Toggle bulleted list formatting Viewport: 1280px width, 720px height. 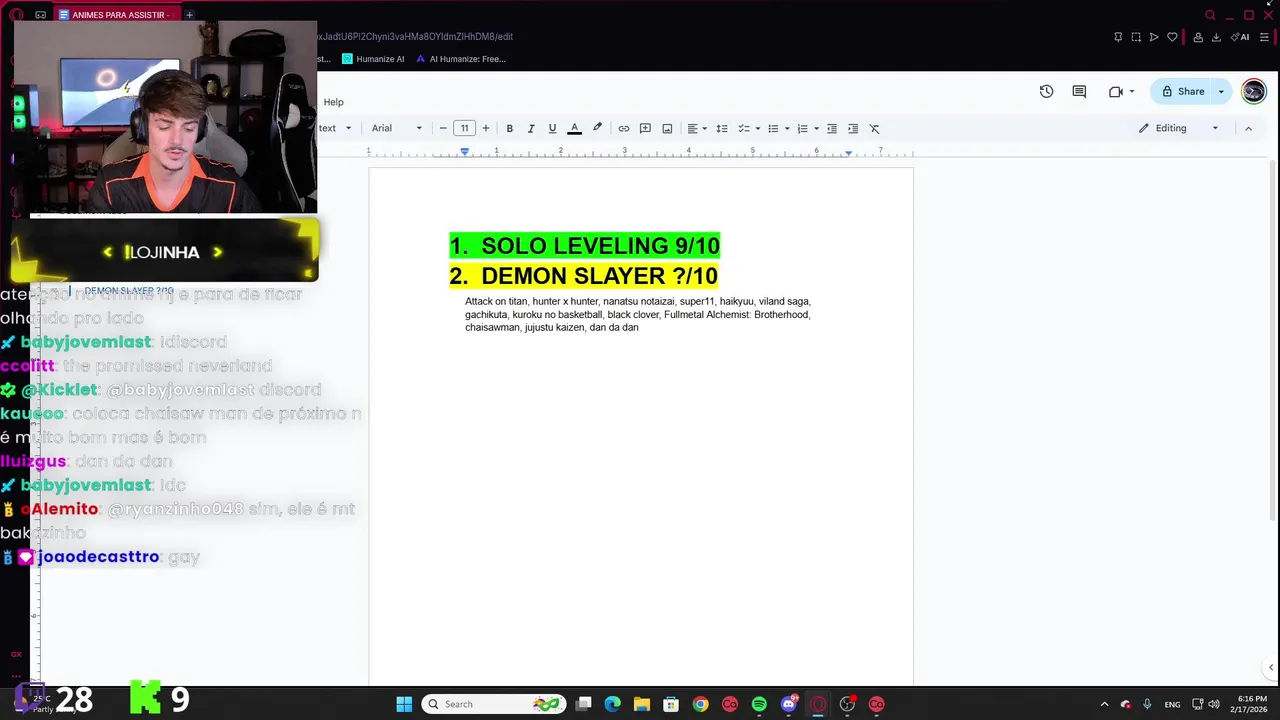point(773,128)
